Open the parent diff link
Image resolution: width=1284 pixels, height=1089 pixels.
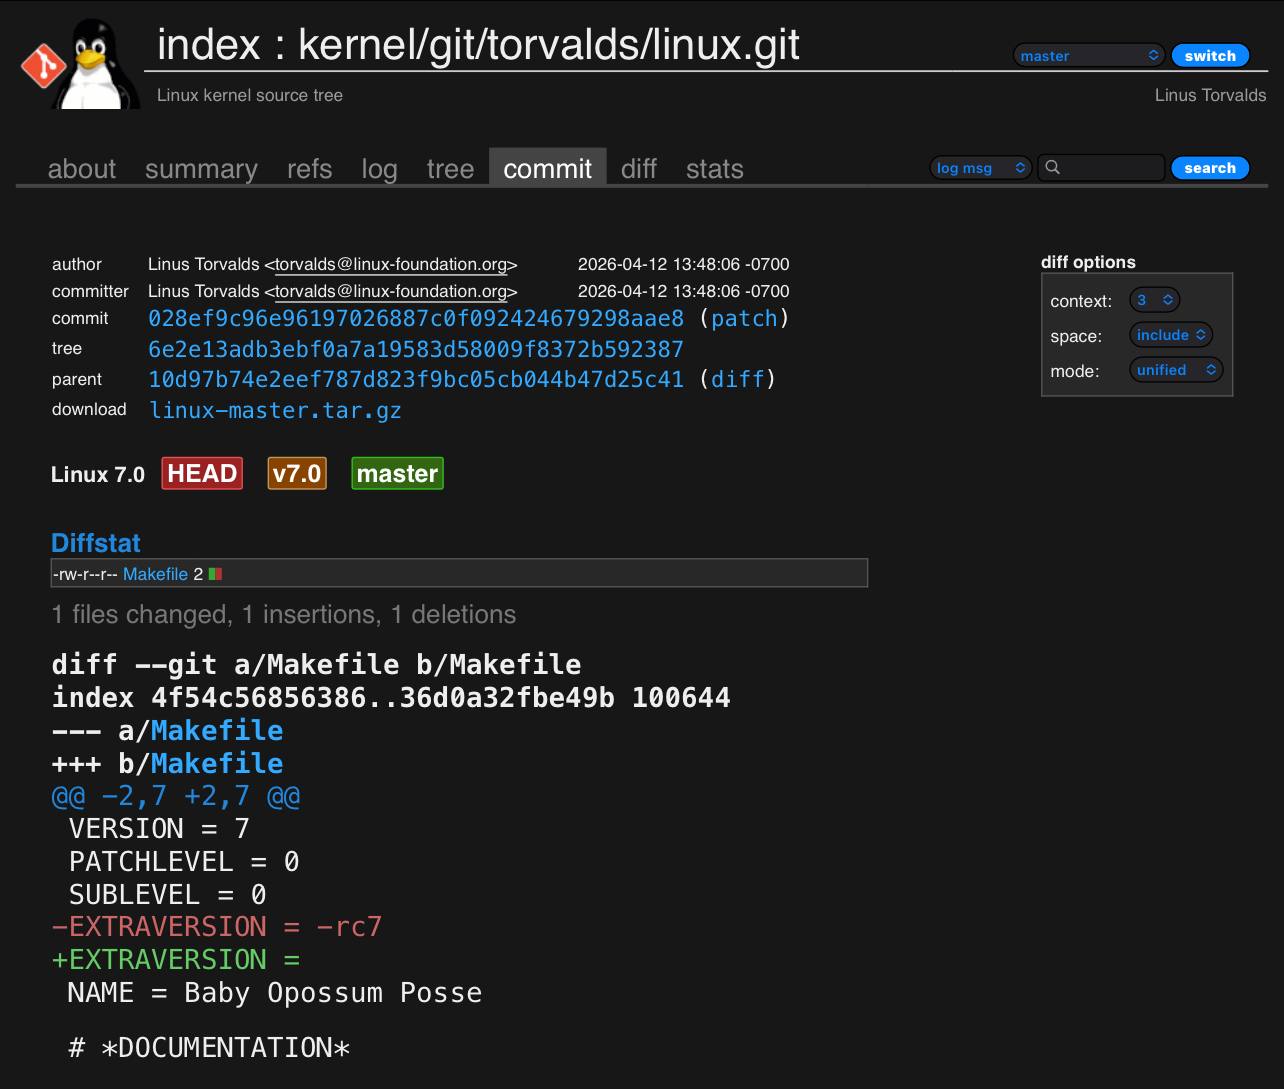737,380
